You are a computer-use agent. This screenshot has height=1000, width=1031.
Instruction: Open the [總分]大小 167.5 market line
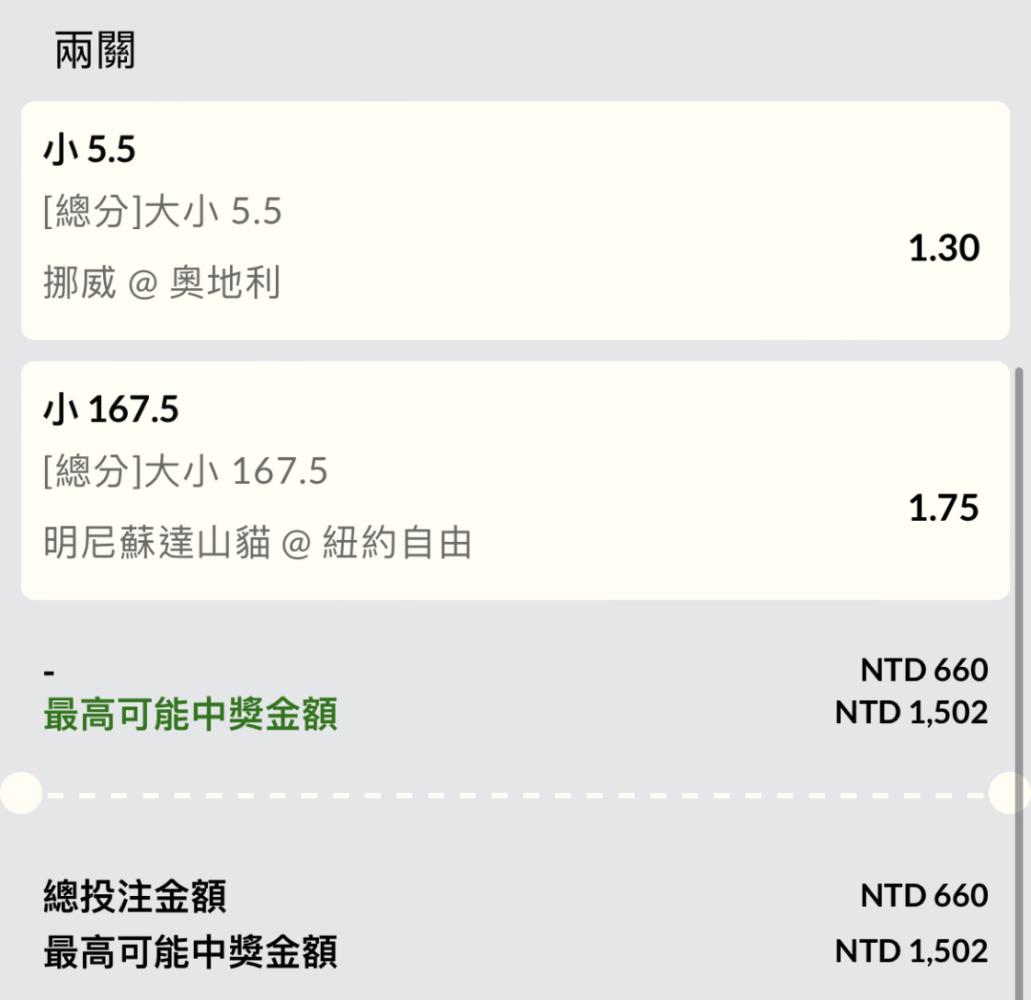pyautogui.click(x=185, y=471)
